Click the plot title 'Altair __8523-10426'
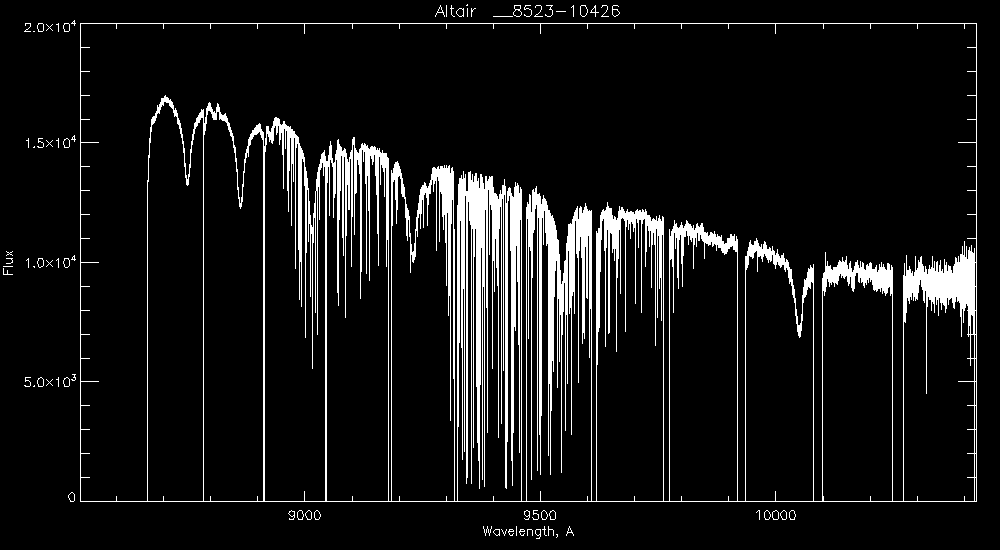 527,11
